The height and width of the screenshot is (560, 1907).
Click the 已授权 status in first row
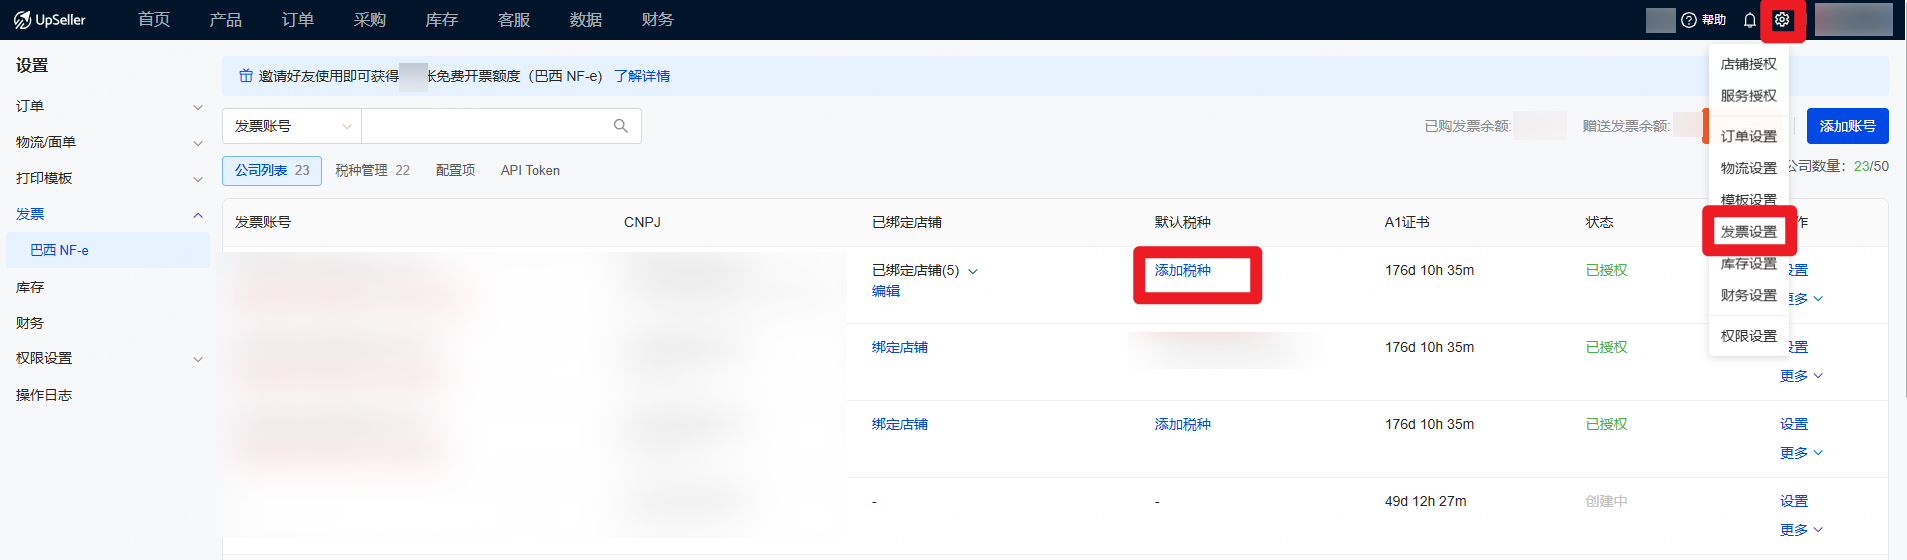1607,270
